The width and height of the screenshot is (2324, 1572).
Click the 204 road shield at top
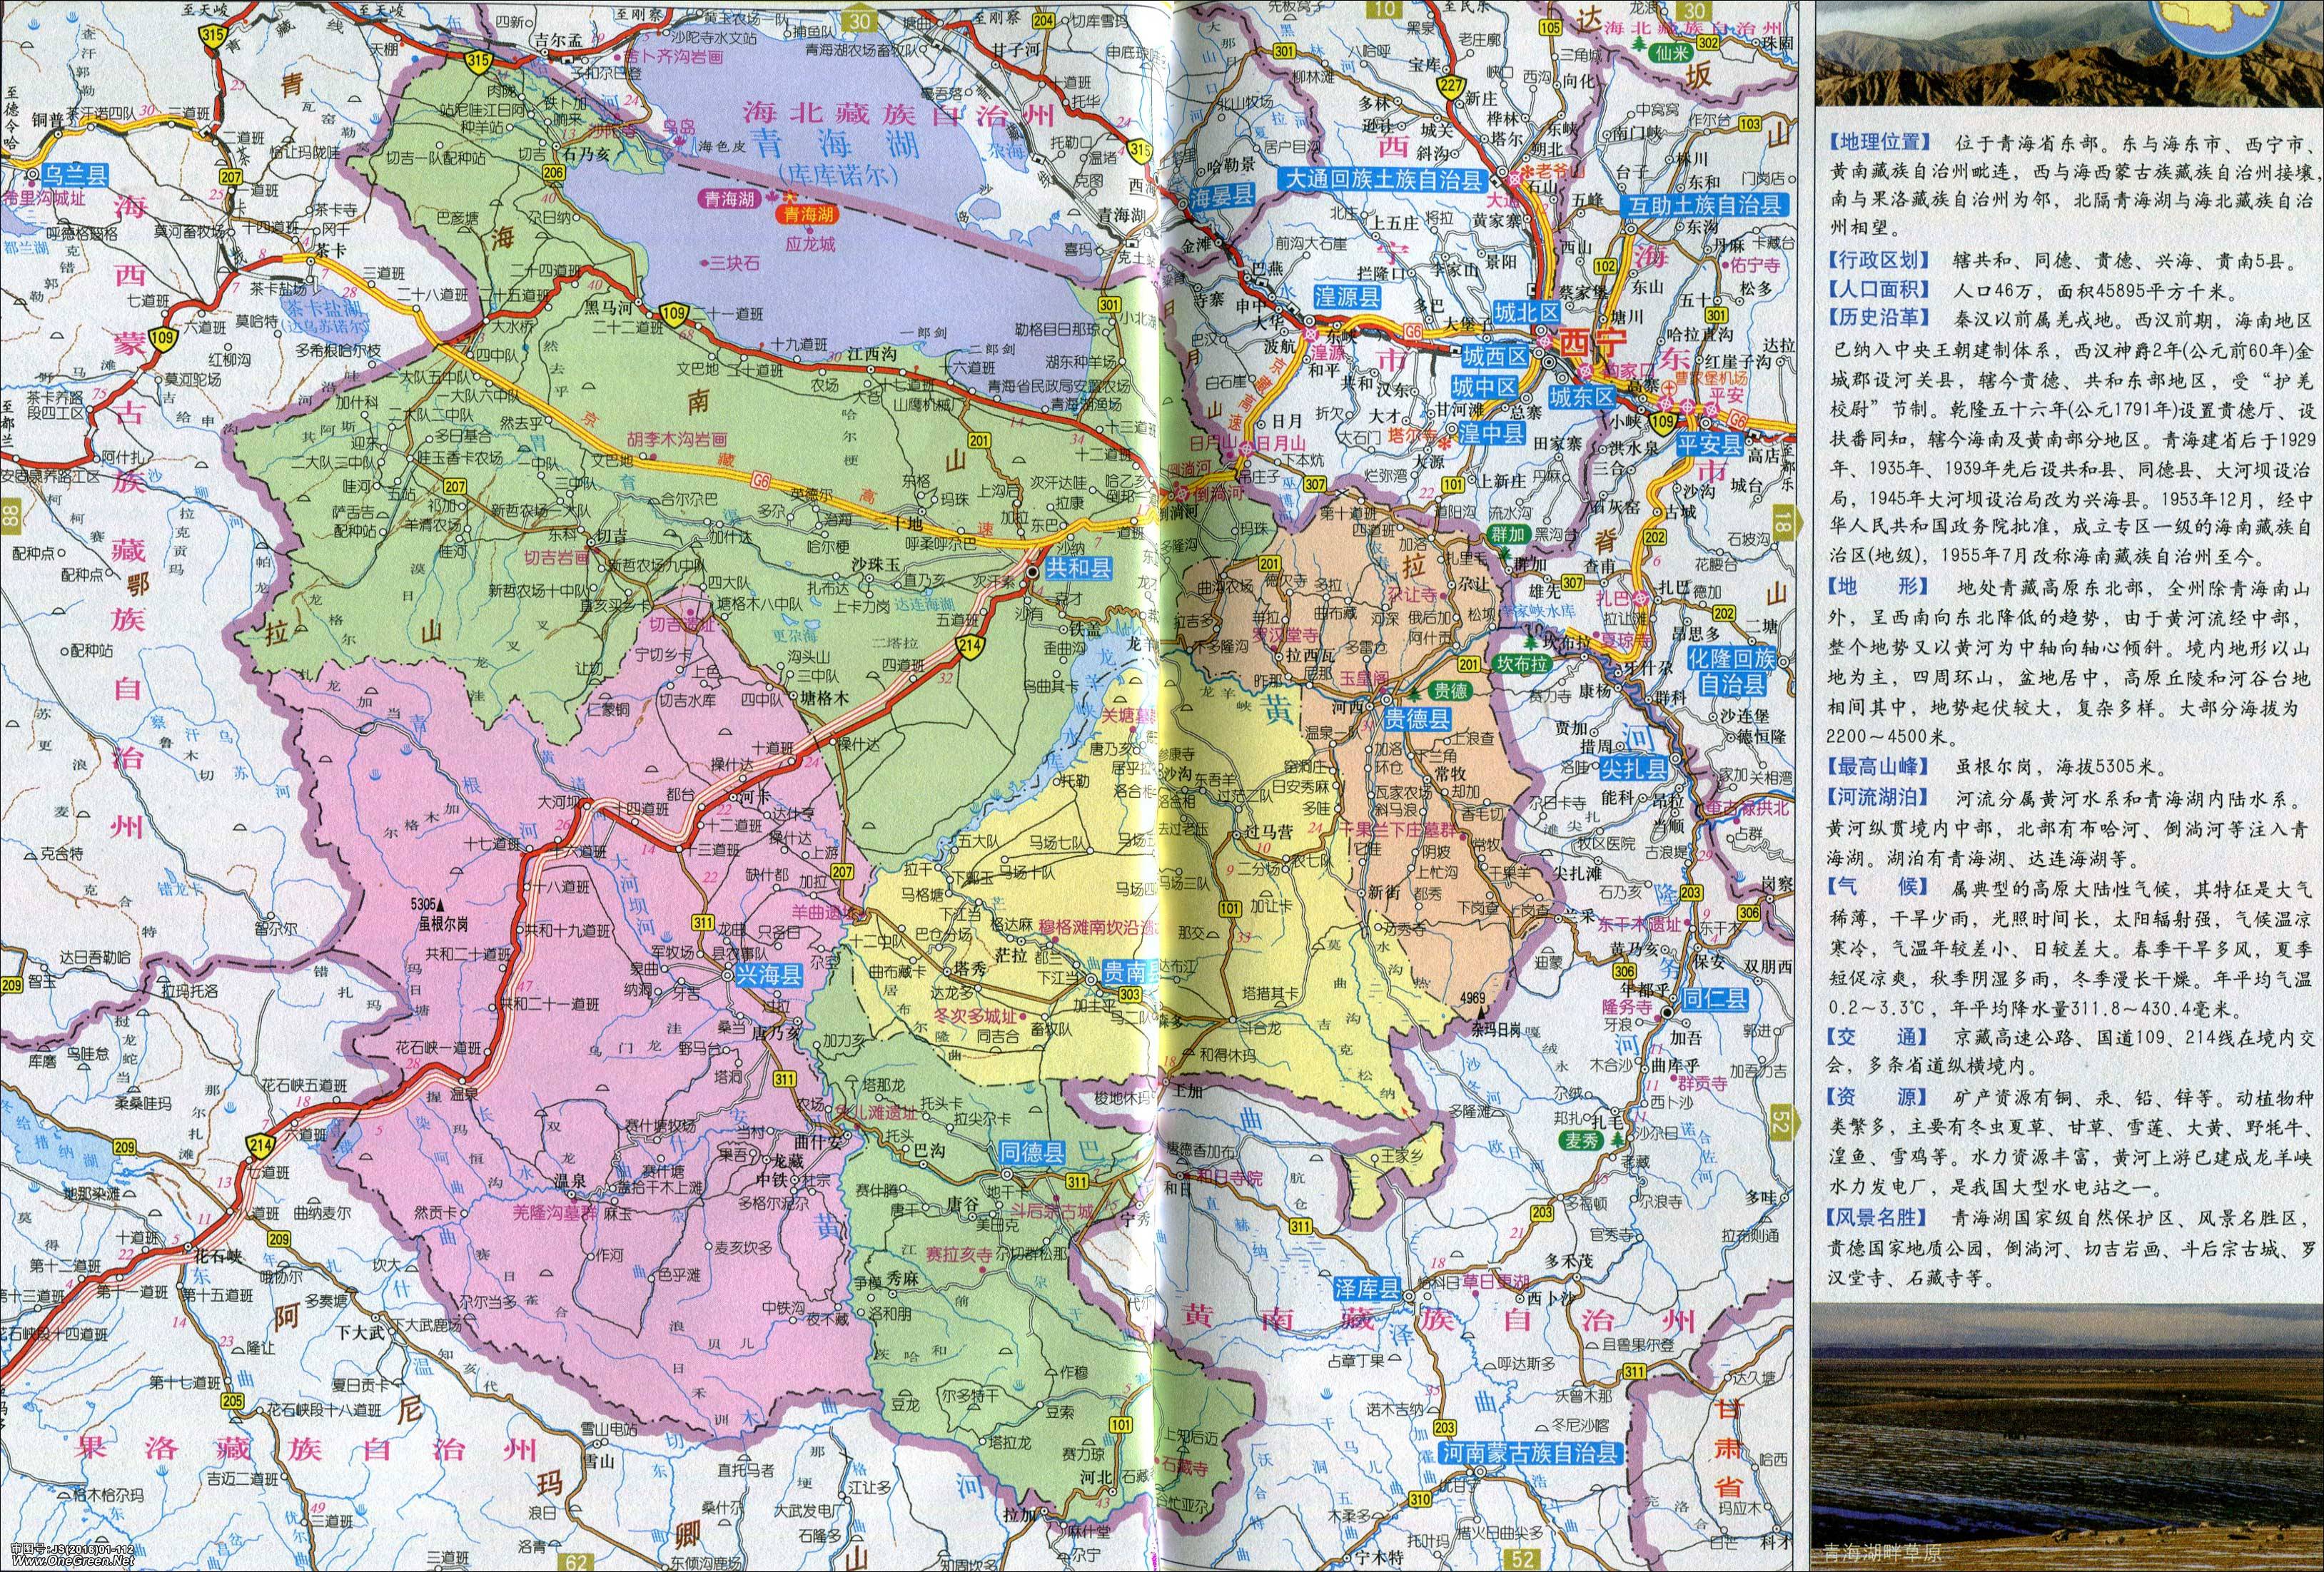tap(1043, 21)
